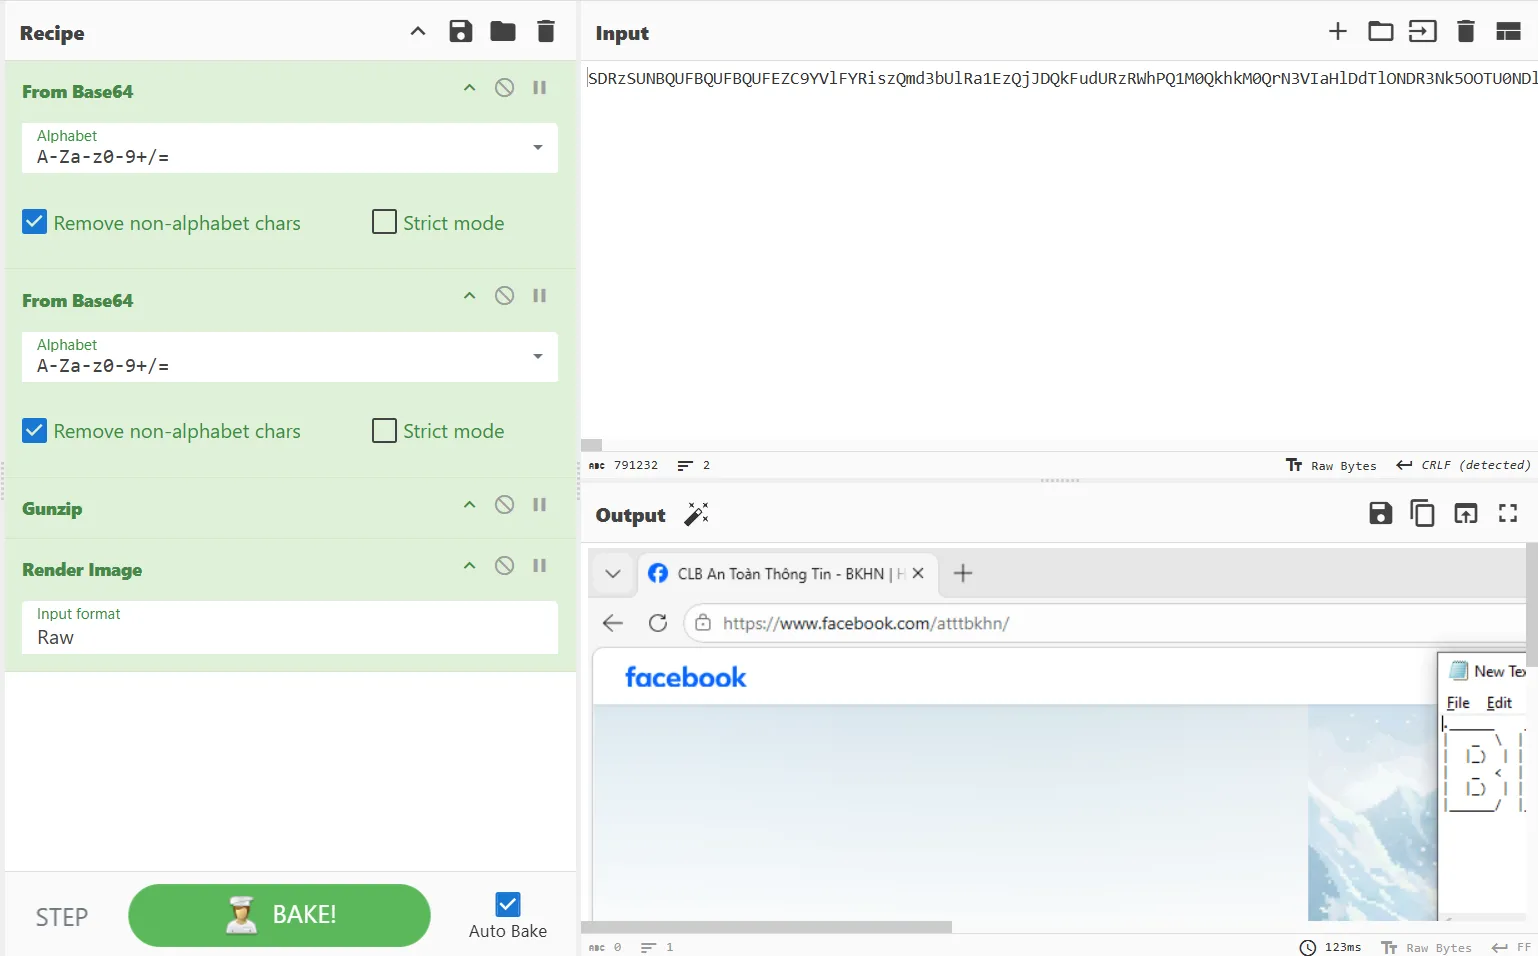The height and width of the screenshot is (956, 1538).
Task: Collapse the Gunzip operation with its chevron
Action: tap(469, 505)
